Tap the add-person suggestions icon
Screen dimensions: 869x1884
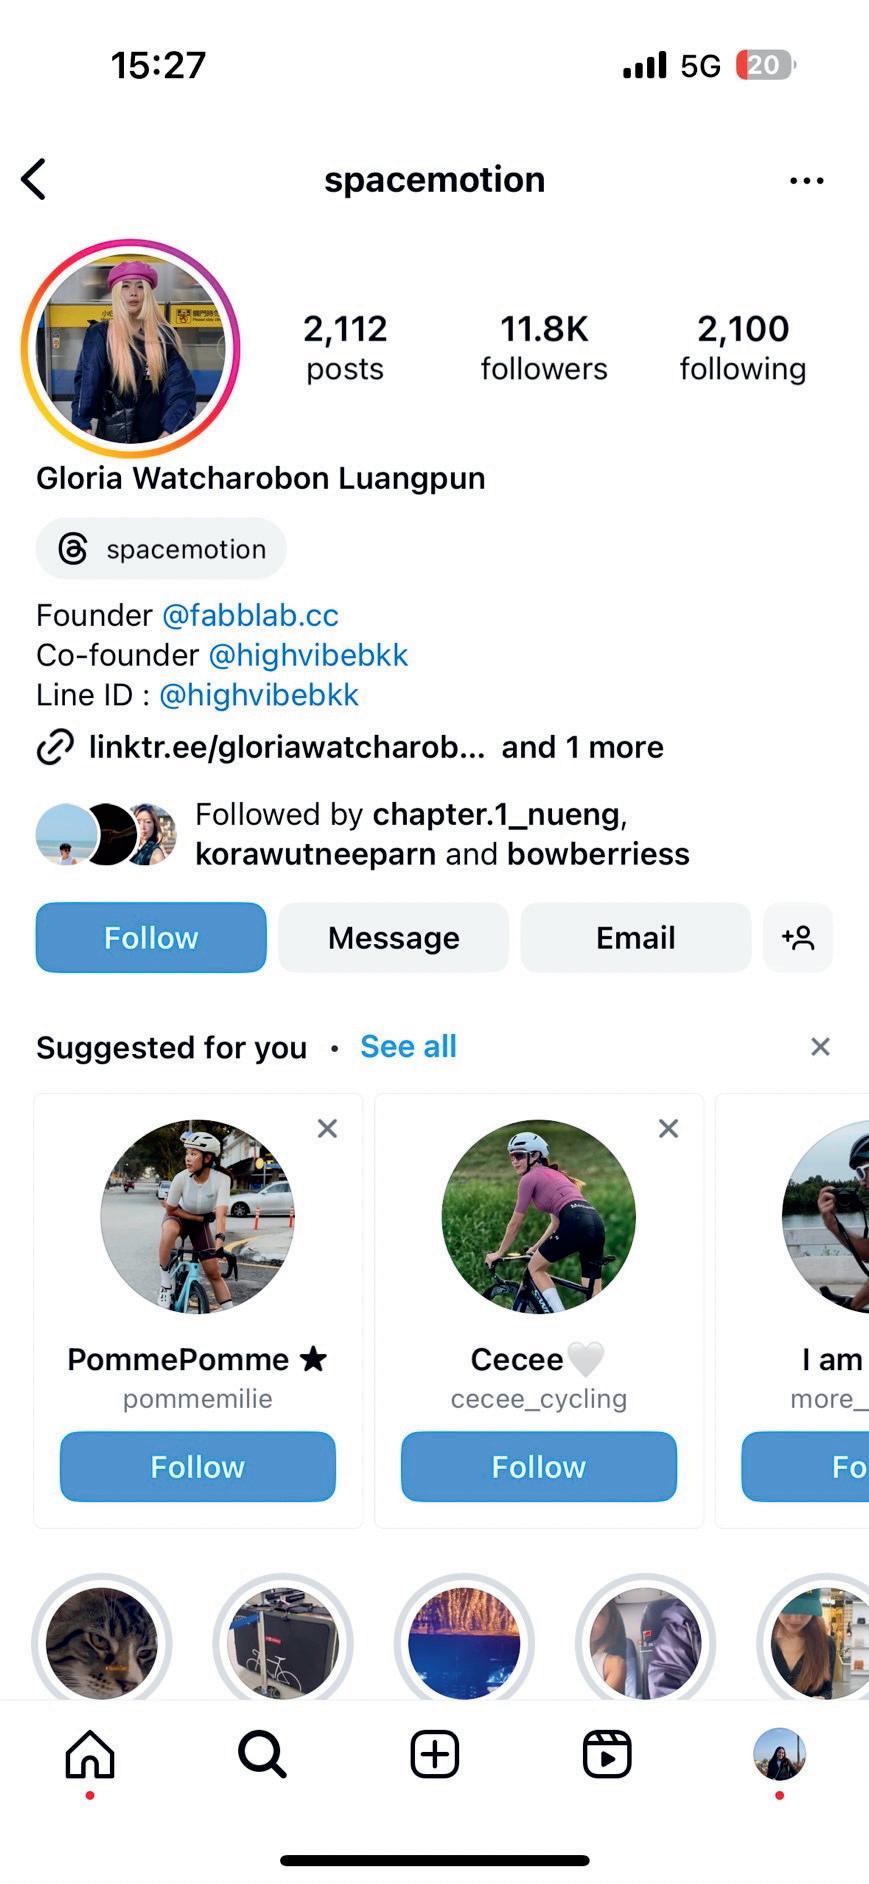click(798, 938)
